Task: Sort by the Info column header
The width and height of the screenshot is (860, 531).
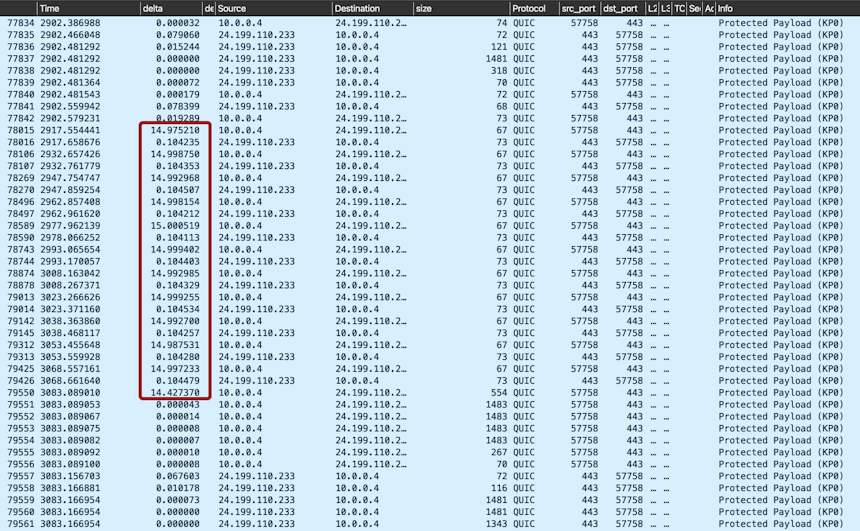Action: 725,8
